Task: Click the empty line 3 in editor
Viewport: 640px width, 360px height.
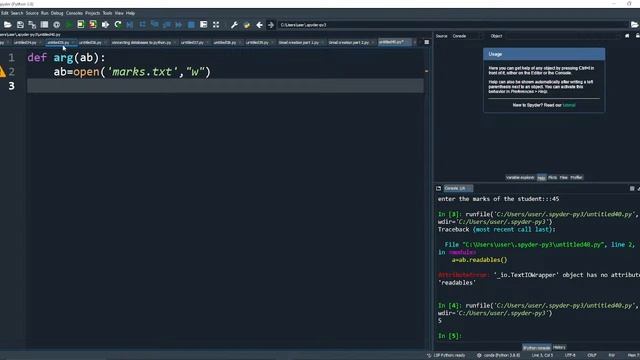Action: point(225,86)
